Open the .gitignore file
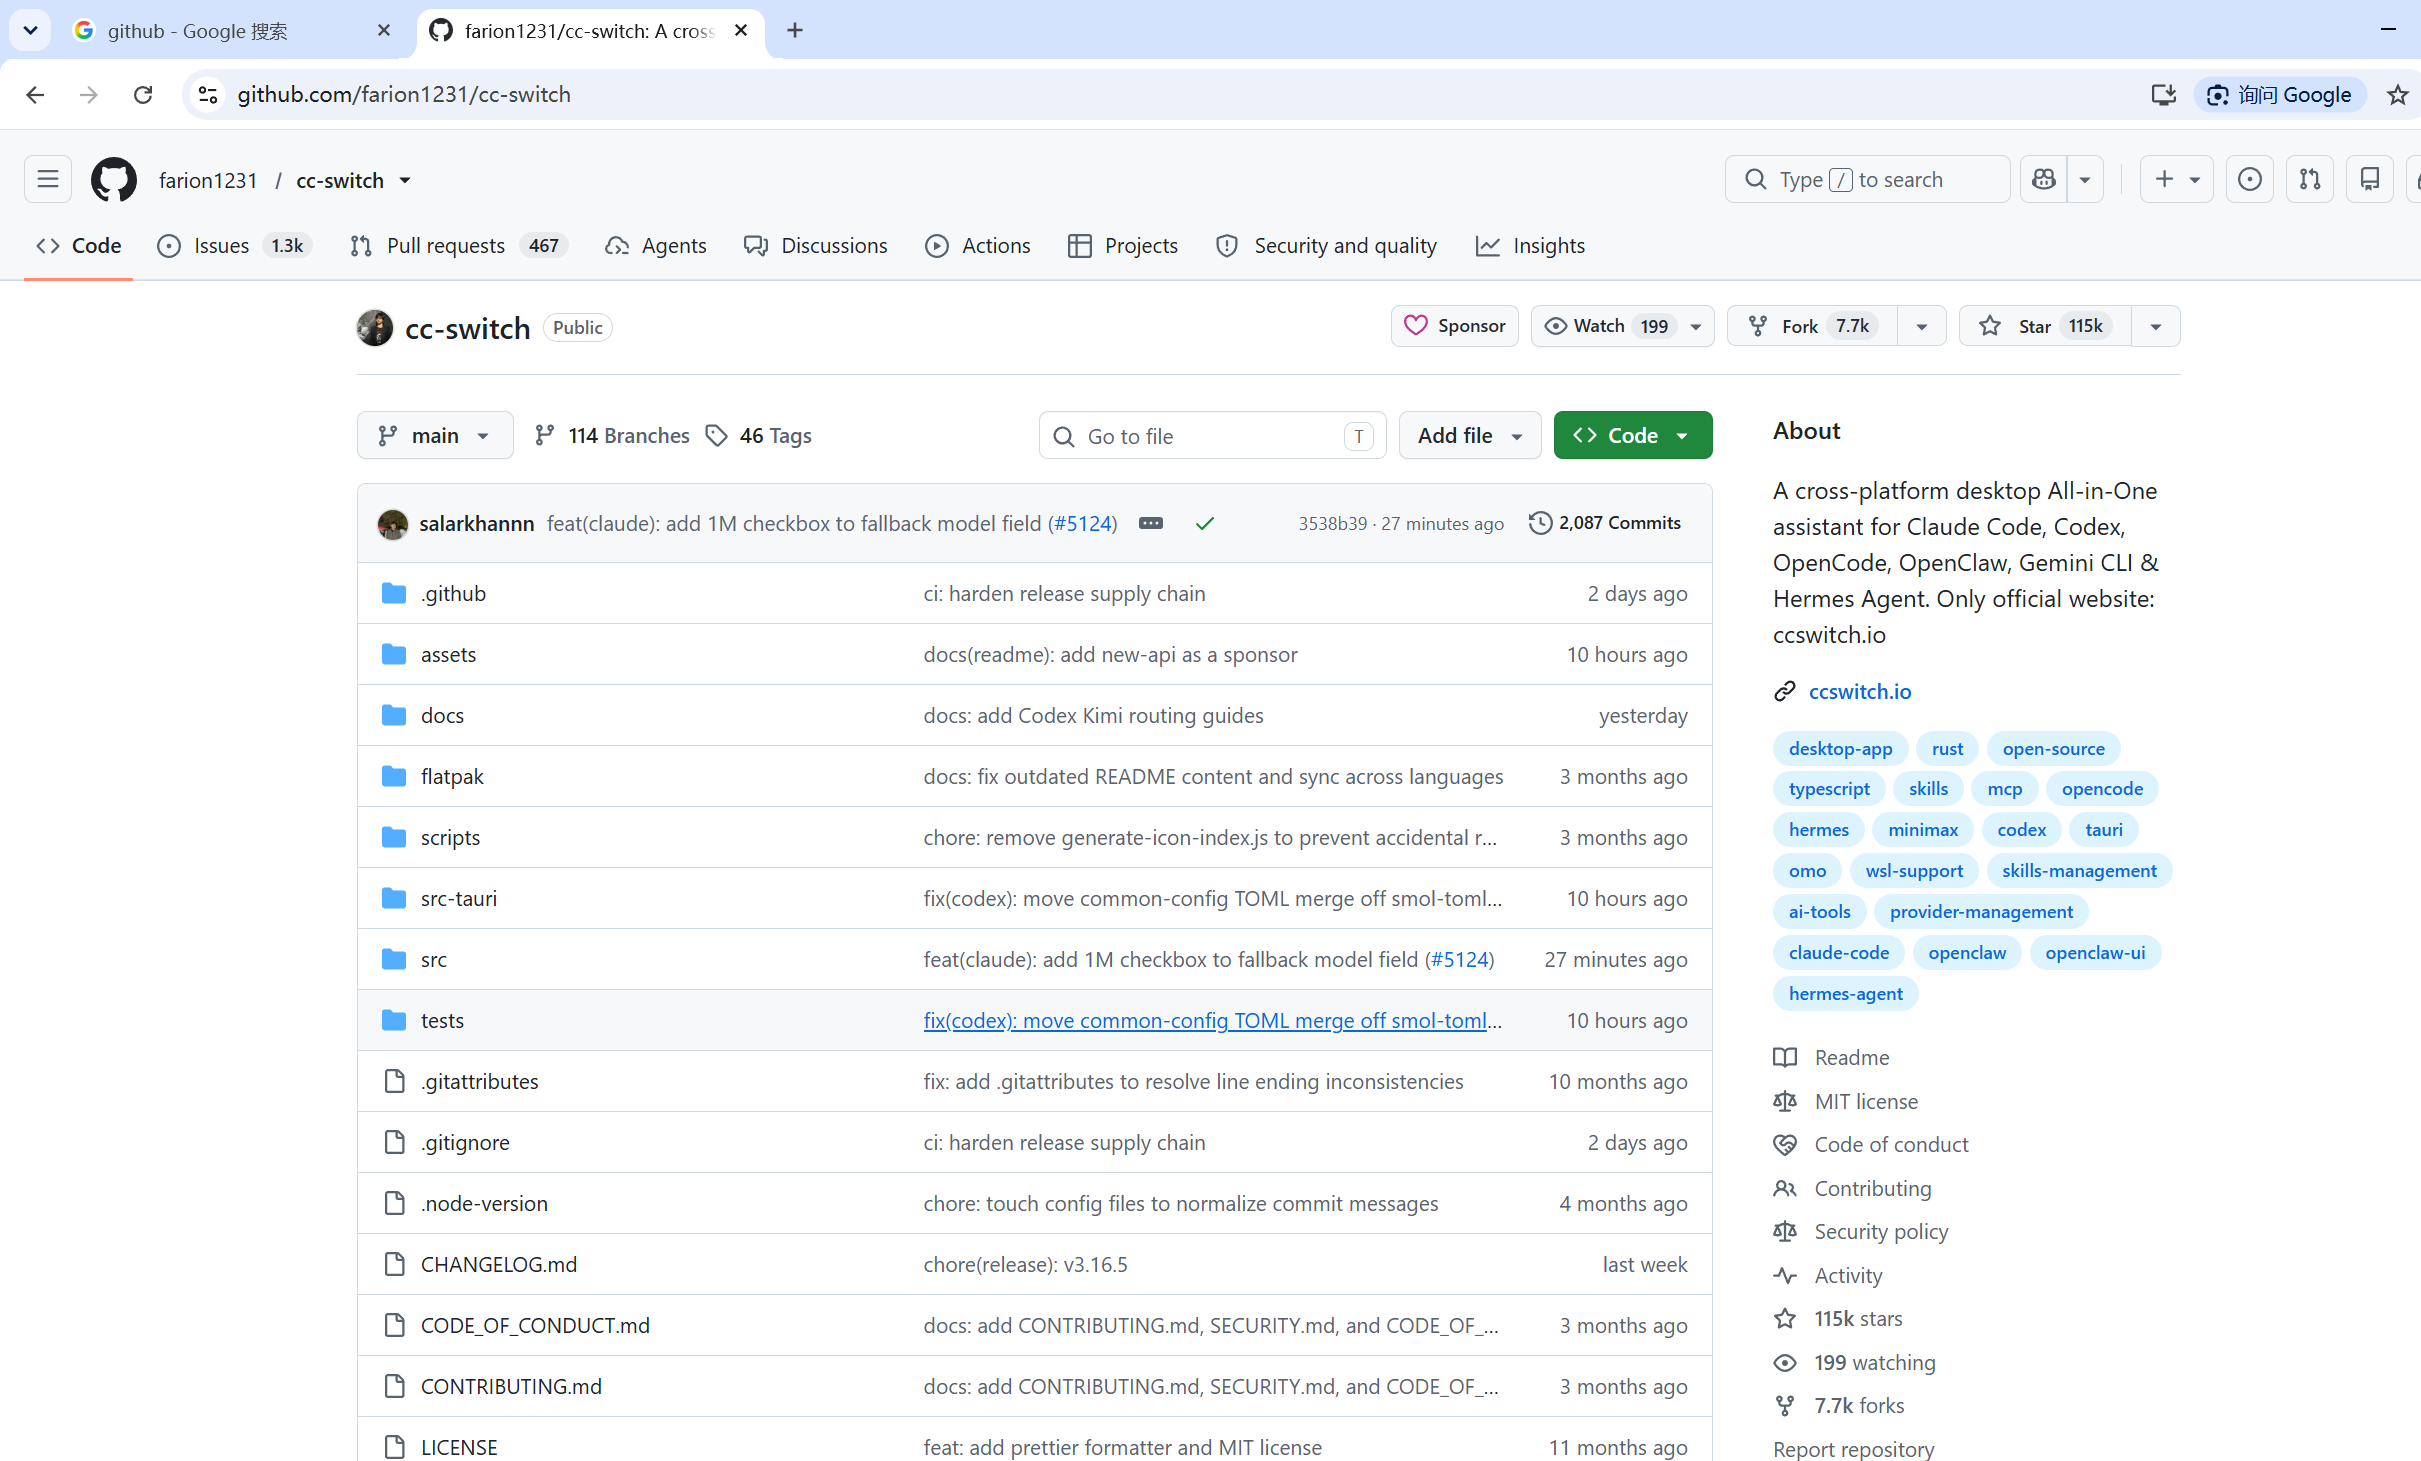Image resolution: width=2421 pixels, height=1461 pixels. point(465,1143)
